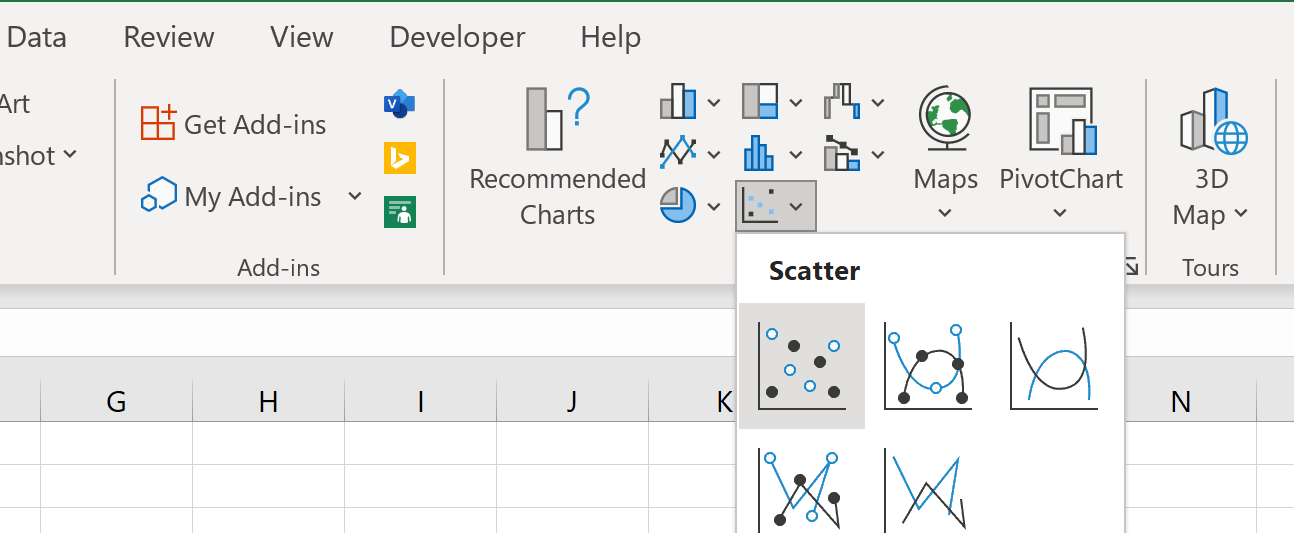
Task: Select the basic Scatter chart option
Action: [x=801, y=366]
